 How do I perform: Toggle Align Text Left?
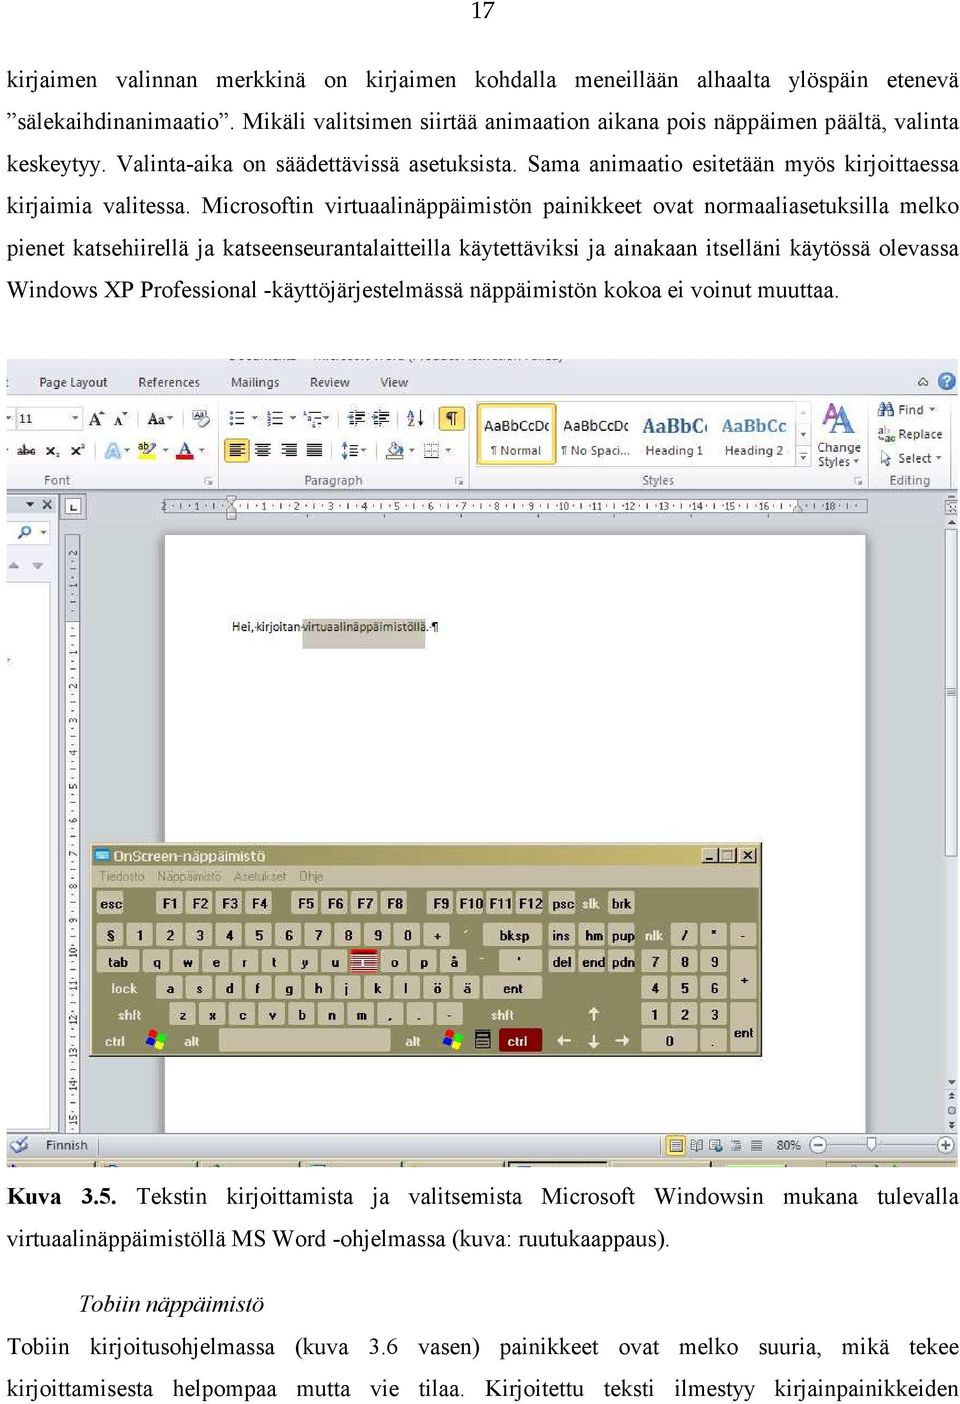point(236,451)
